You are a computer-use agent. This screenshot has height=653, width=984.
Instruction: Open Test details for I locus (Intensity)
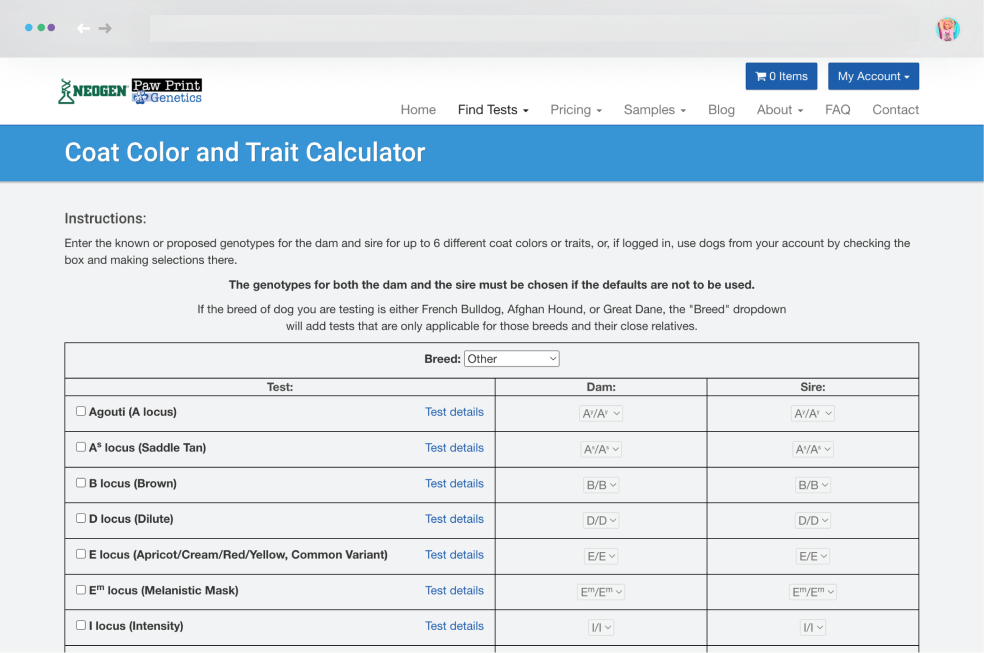(x=454, y=626)
